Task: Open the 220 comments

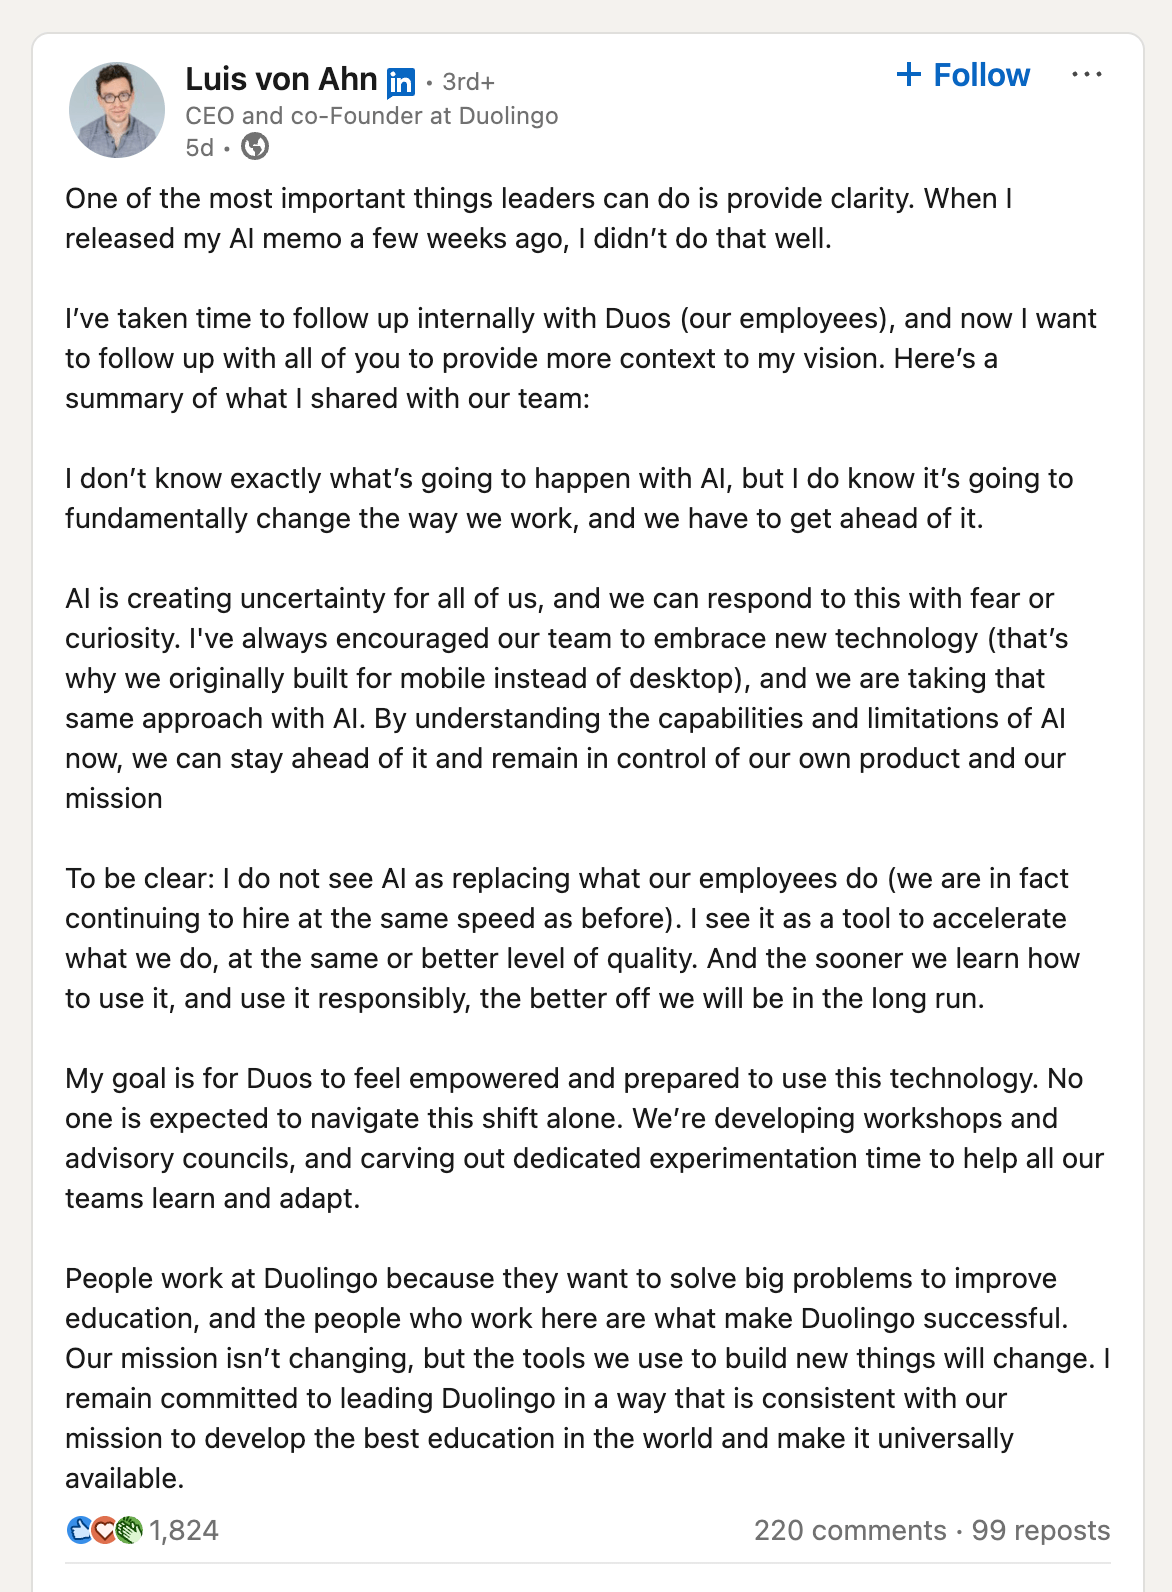Action: tap(849, 1530)
